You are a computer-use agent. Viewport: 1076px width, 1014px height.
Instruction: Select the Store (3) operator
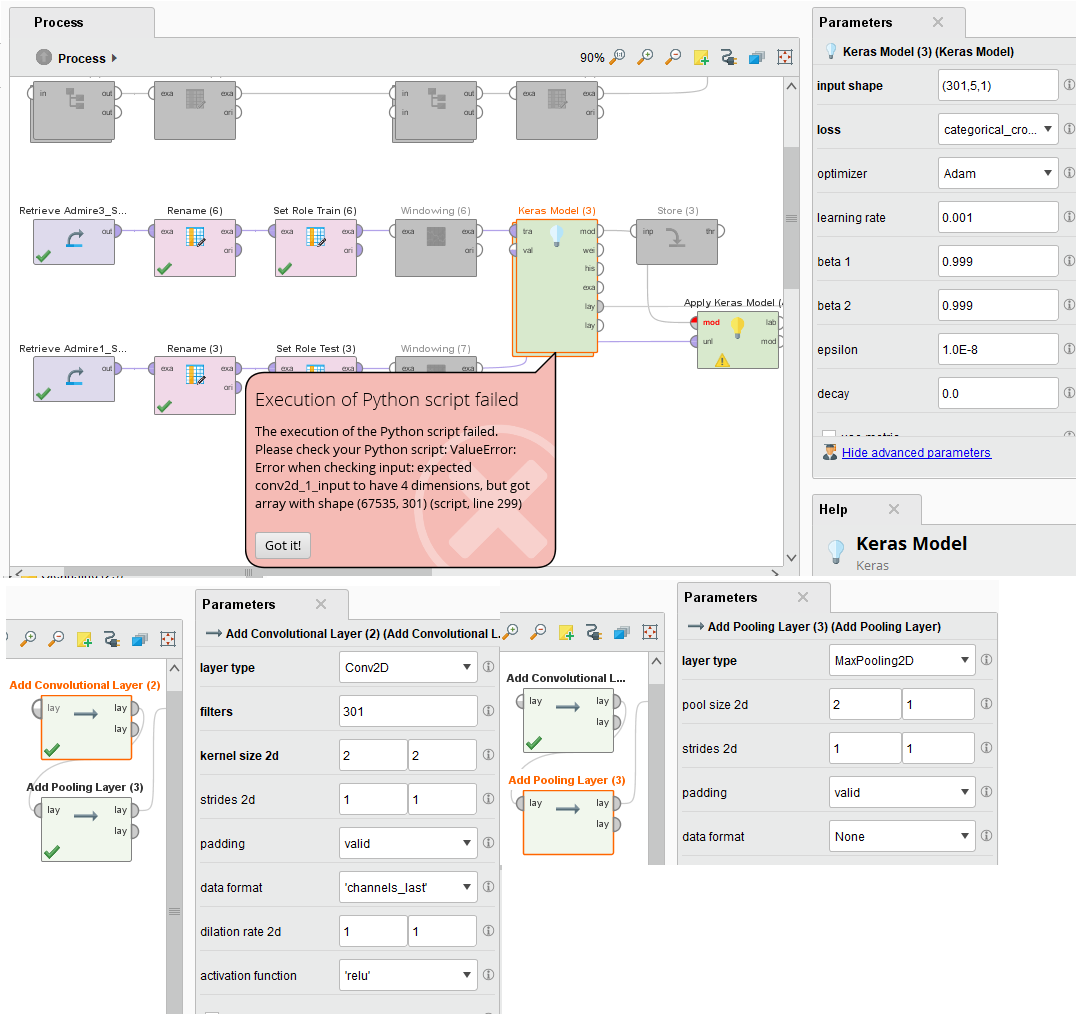click(x=677, y=241)
